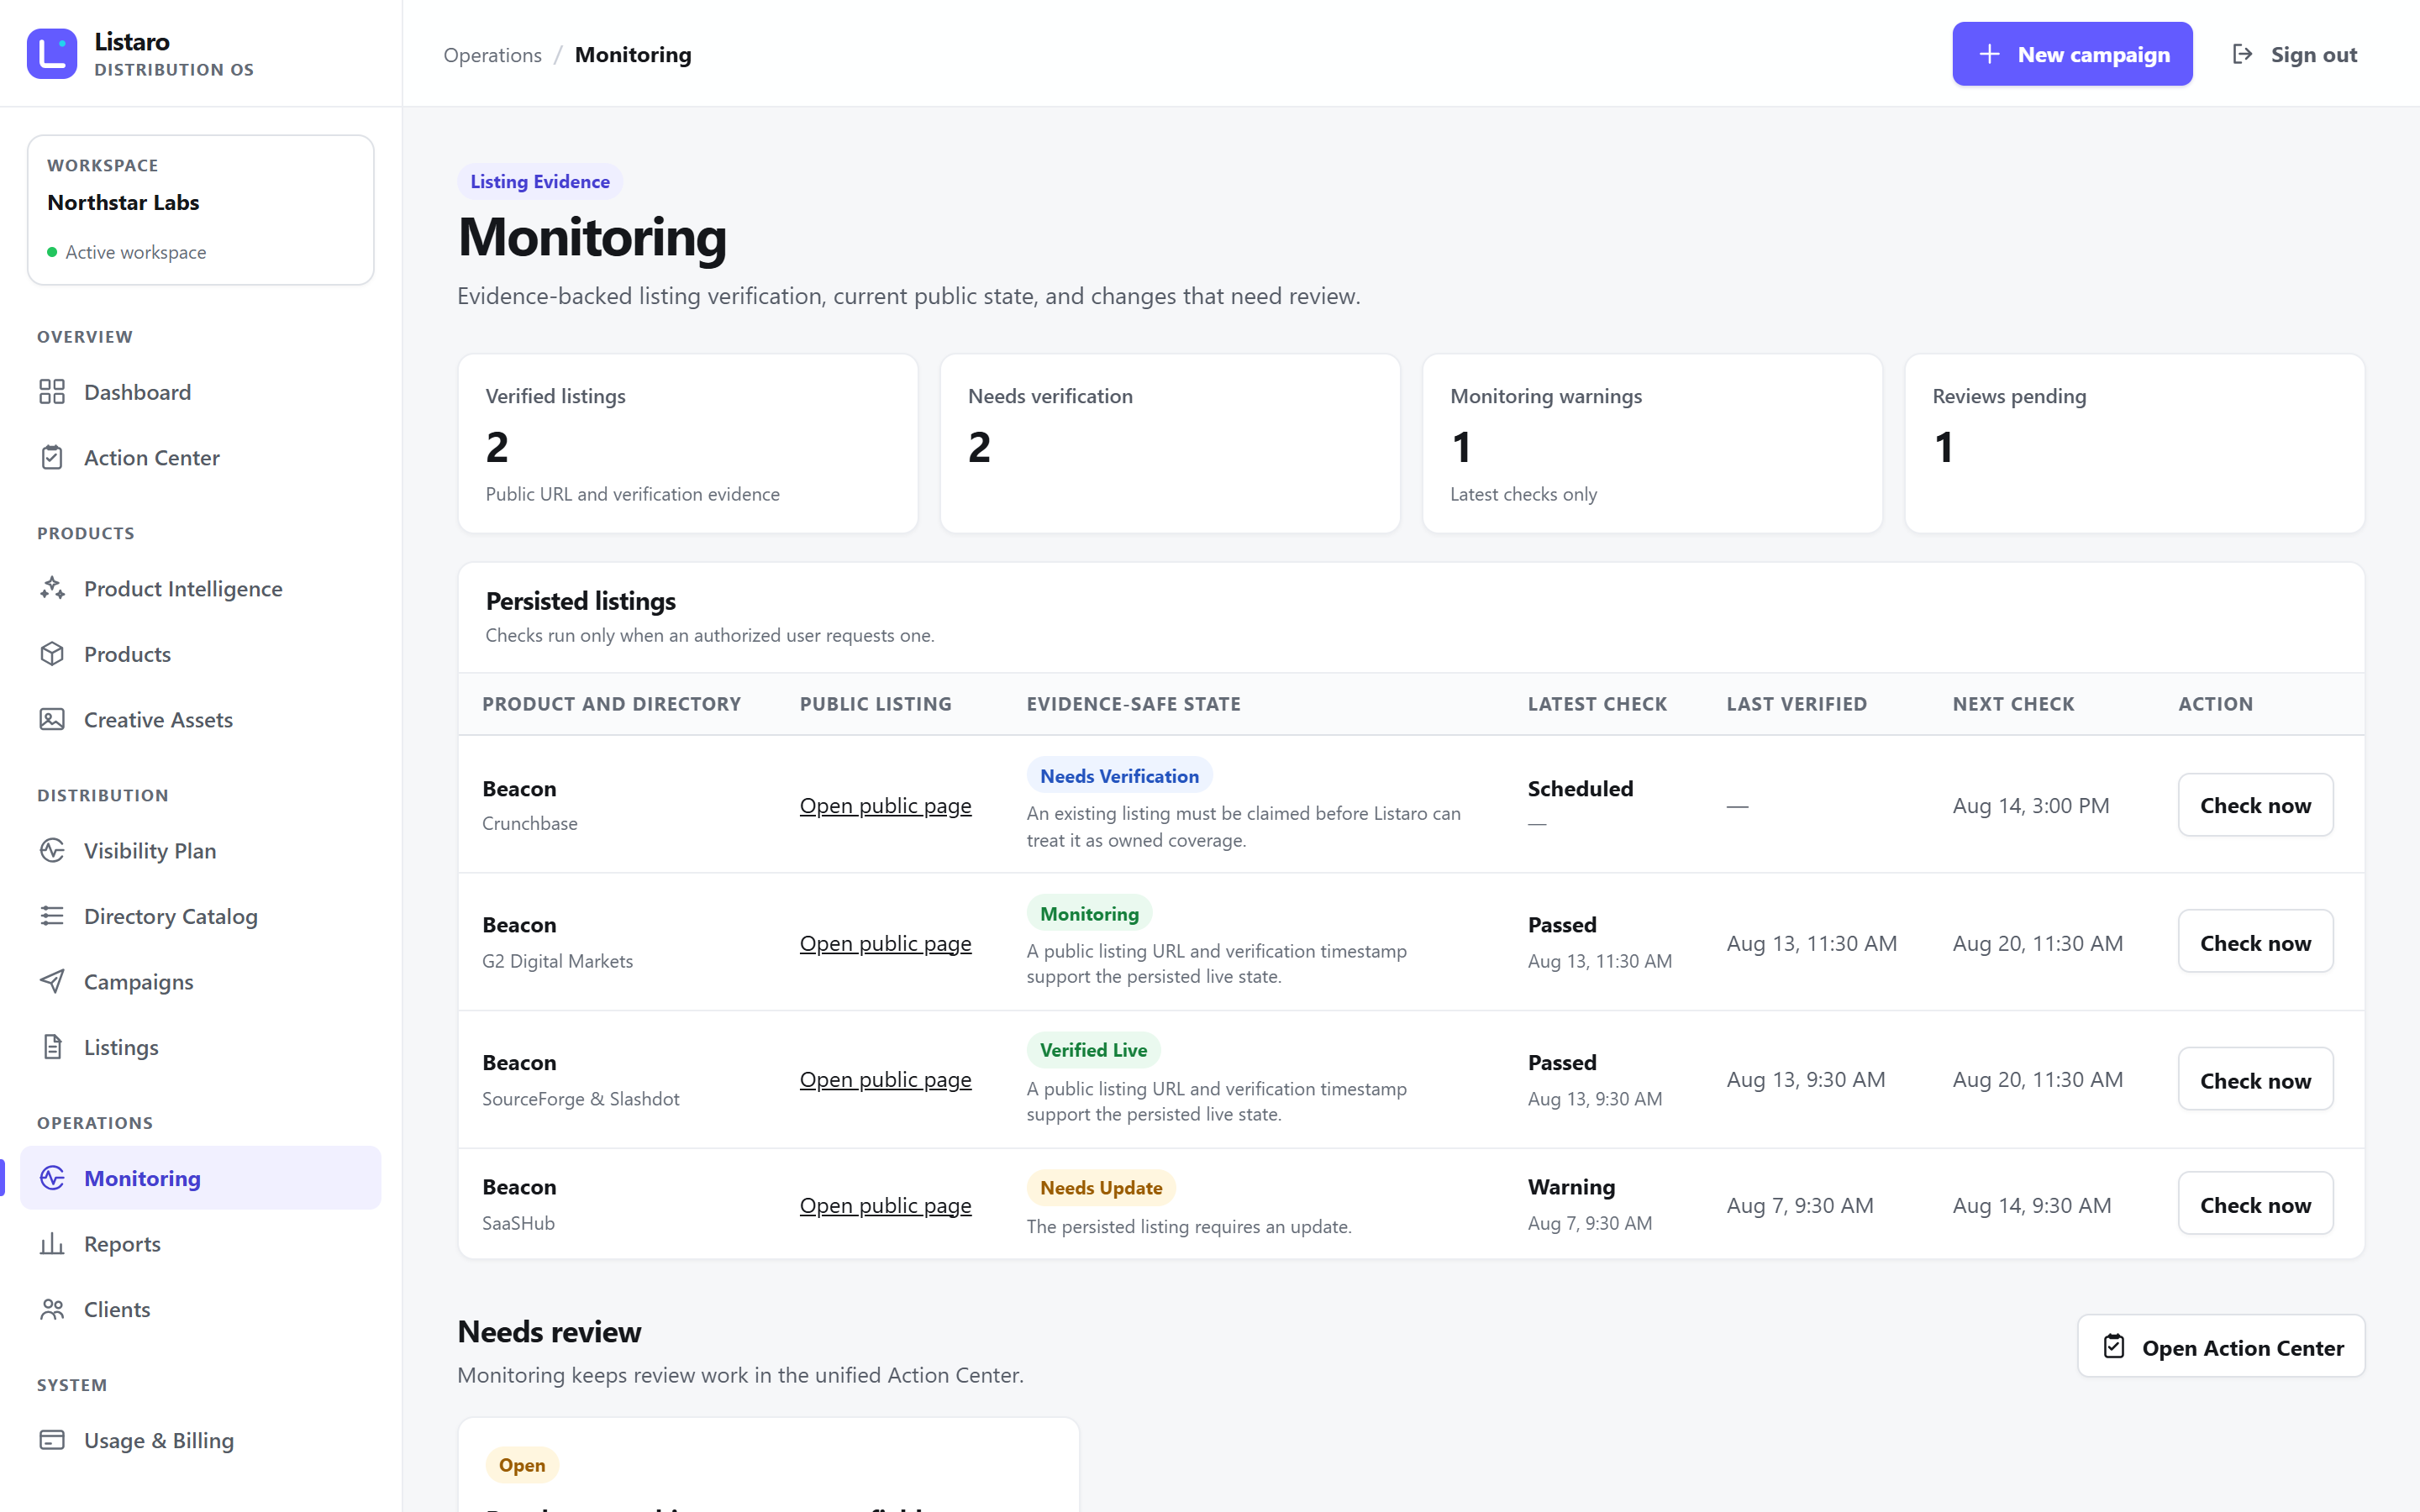Click the Campaigns paper plane icon

coord(52,981)
